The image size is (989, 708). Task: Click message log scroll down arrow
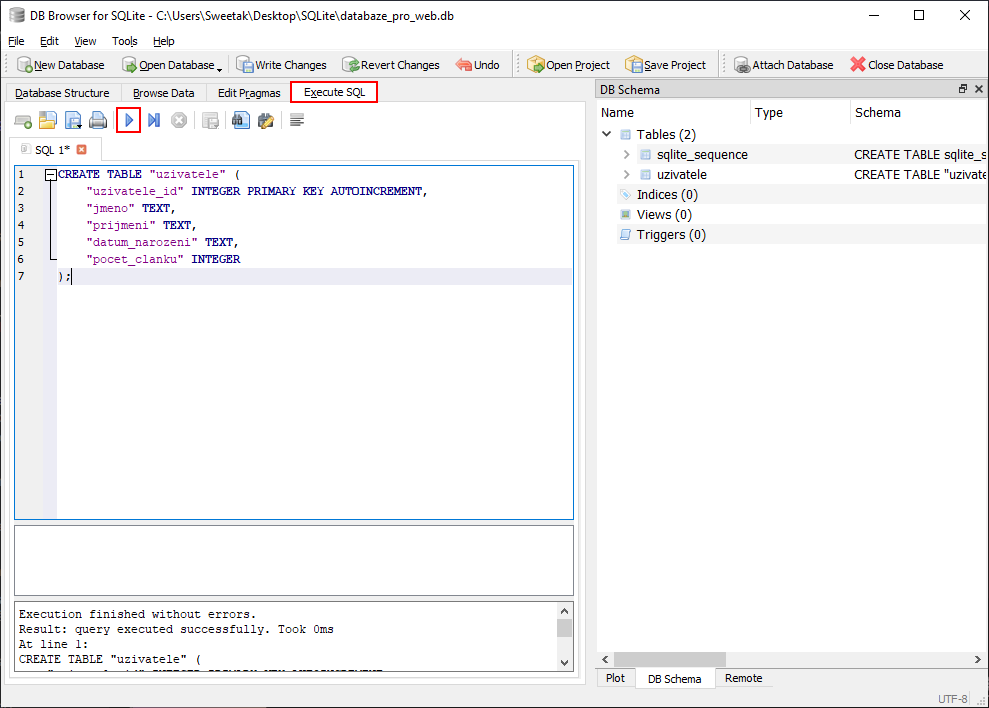click(565, 663)
